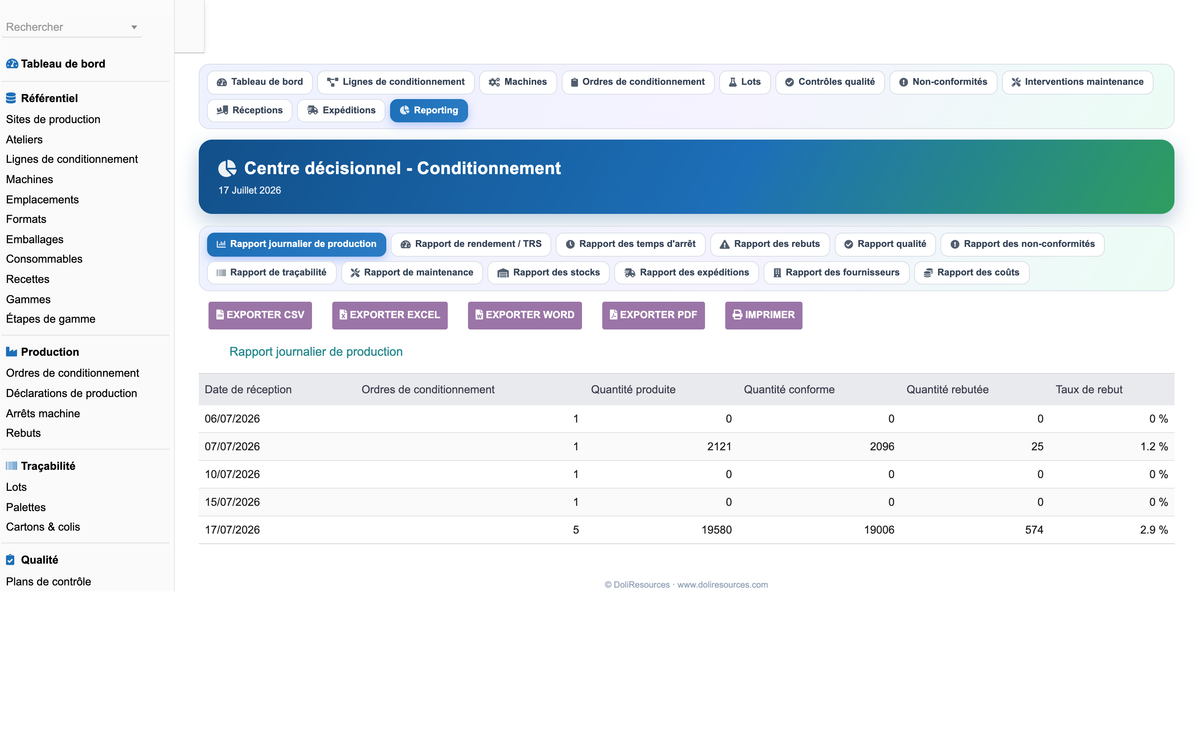Click the Taux de rebut column header

1089,389
